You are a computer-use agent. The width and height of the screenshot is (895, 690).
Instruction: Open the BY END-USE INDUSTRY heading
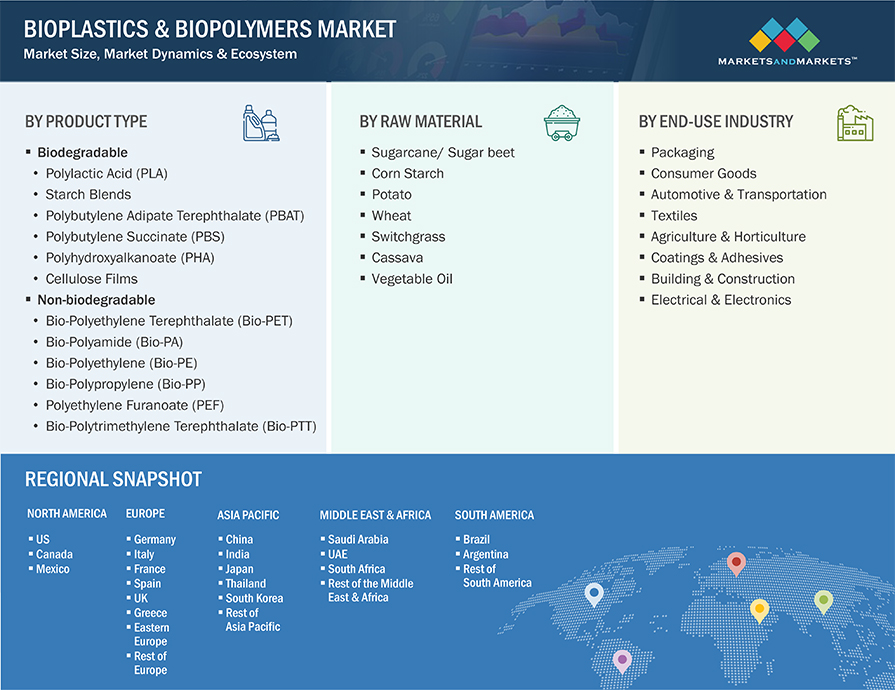(x=715, y=122)
